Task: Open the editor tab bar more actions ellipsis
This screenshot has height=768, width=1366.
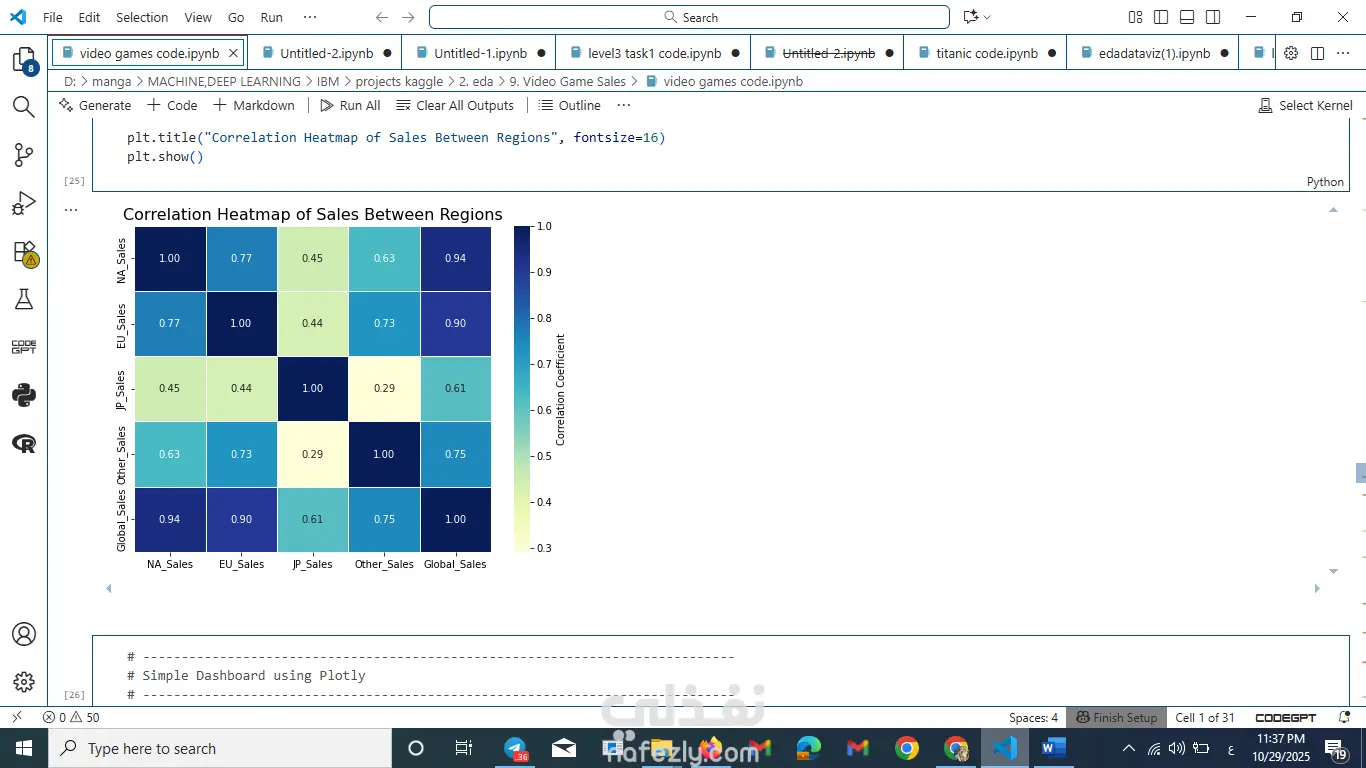Action: tap(1343, 53)
